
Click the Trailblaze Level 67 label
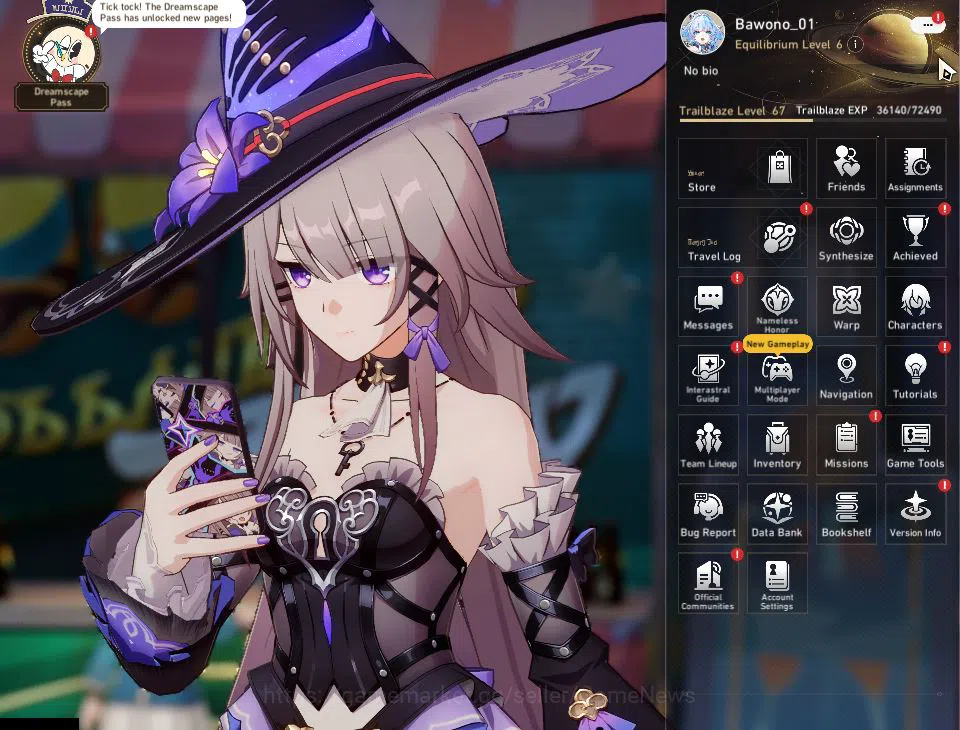pos(732,111)
